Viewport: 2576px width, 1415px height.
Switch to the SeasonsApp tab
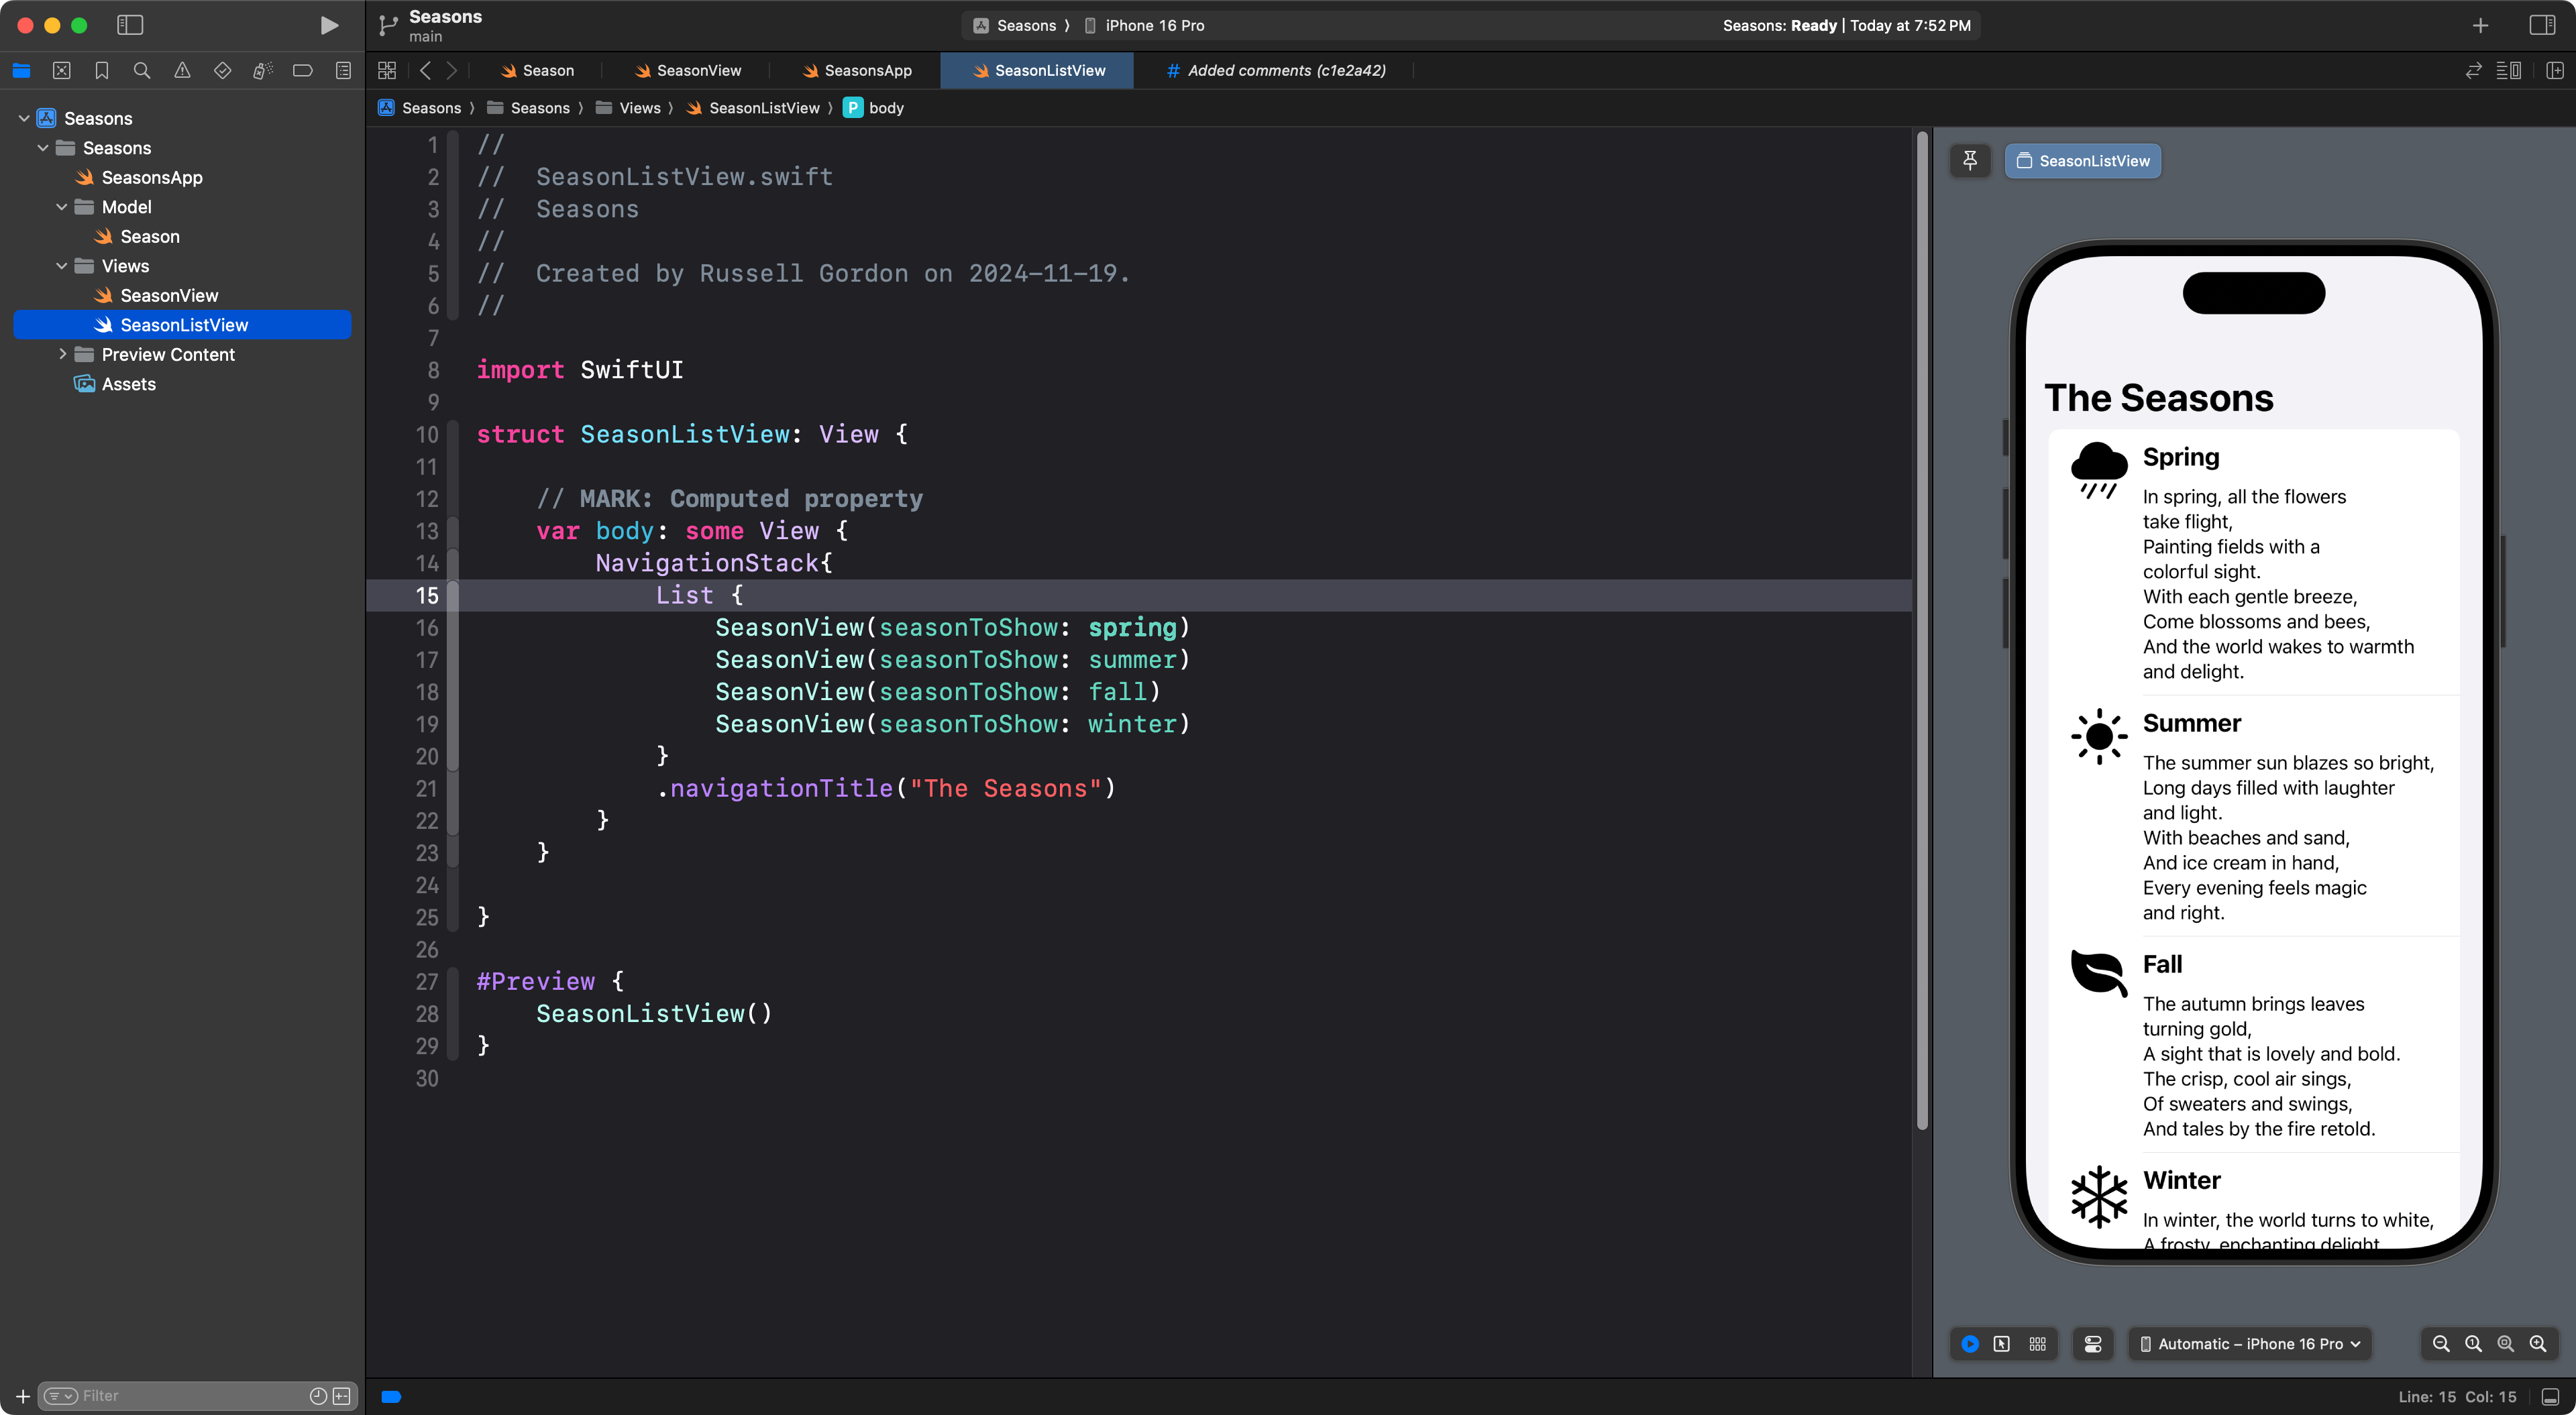click(867, 71)
